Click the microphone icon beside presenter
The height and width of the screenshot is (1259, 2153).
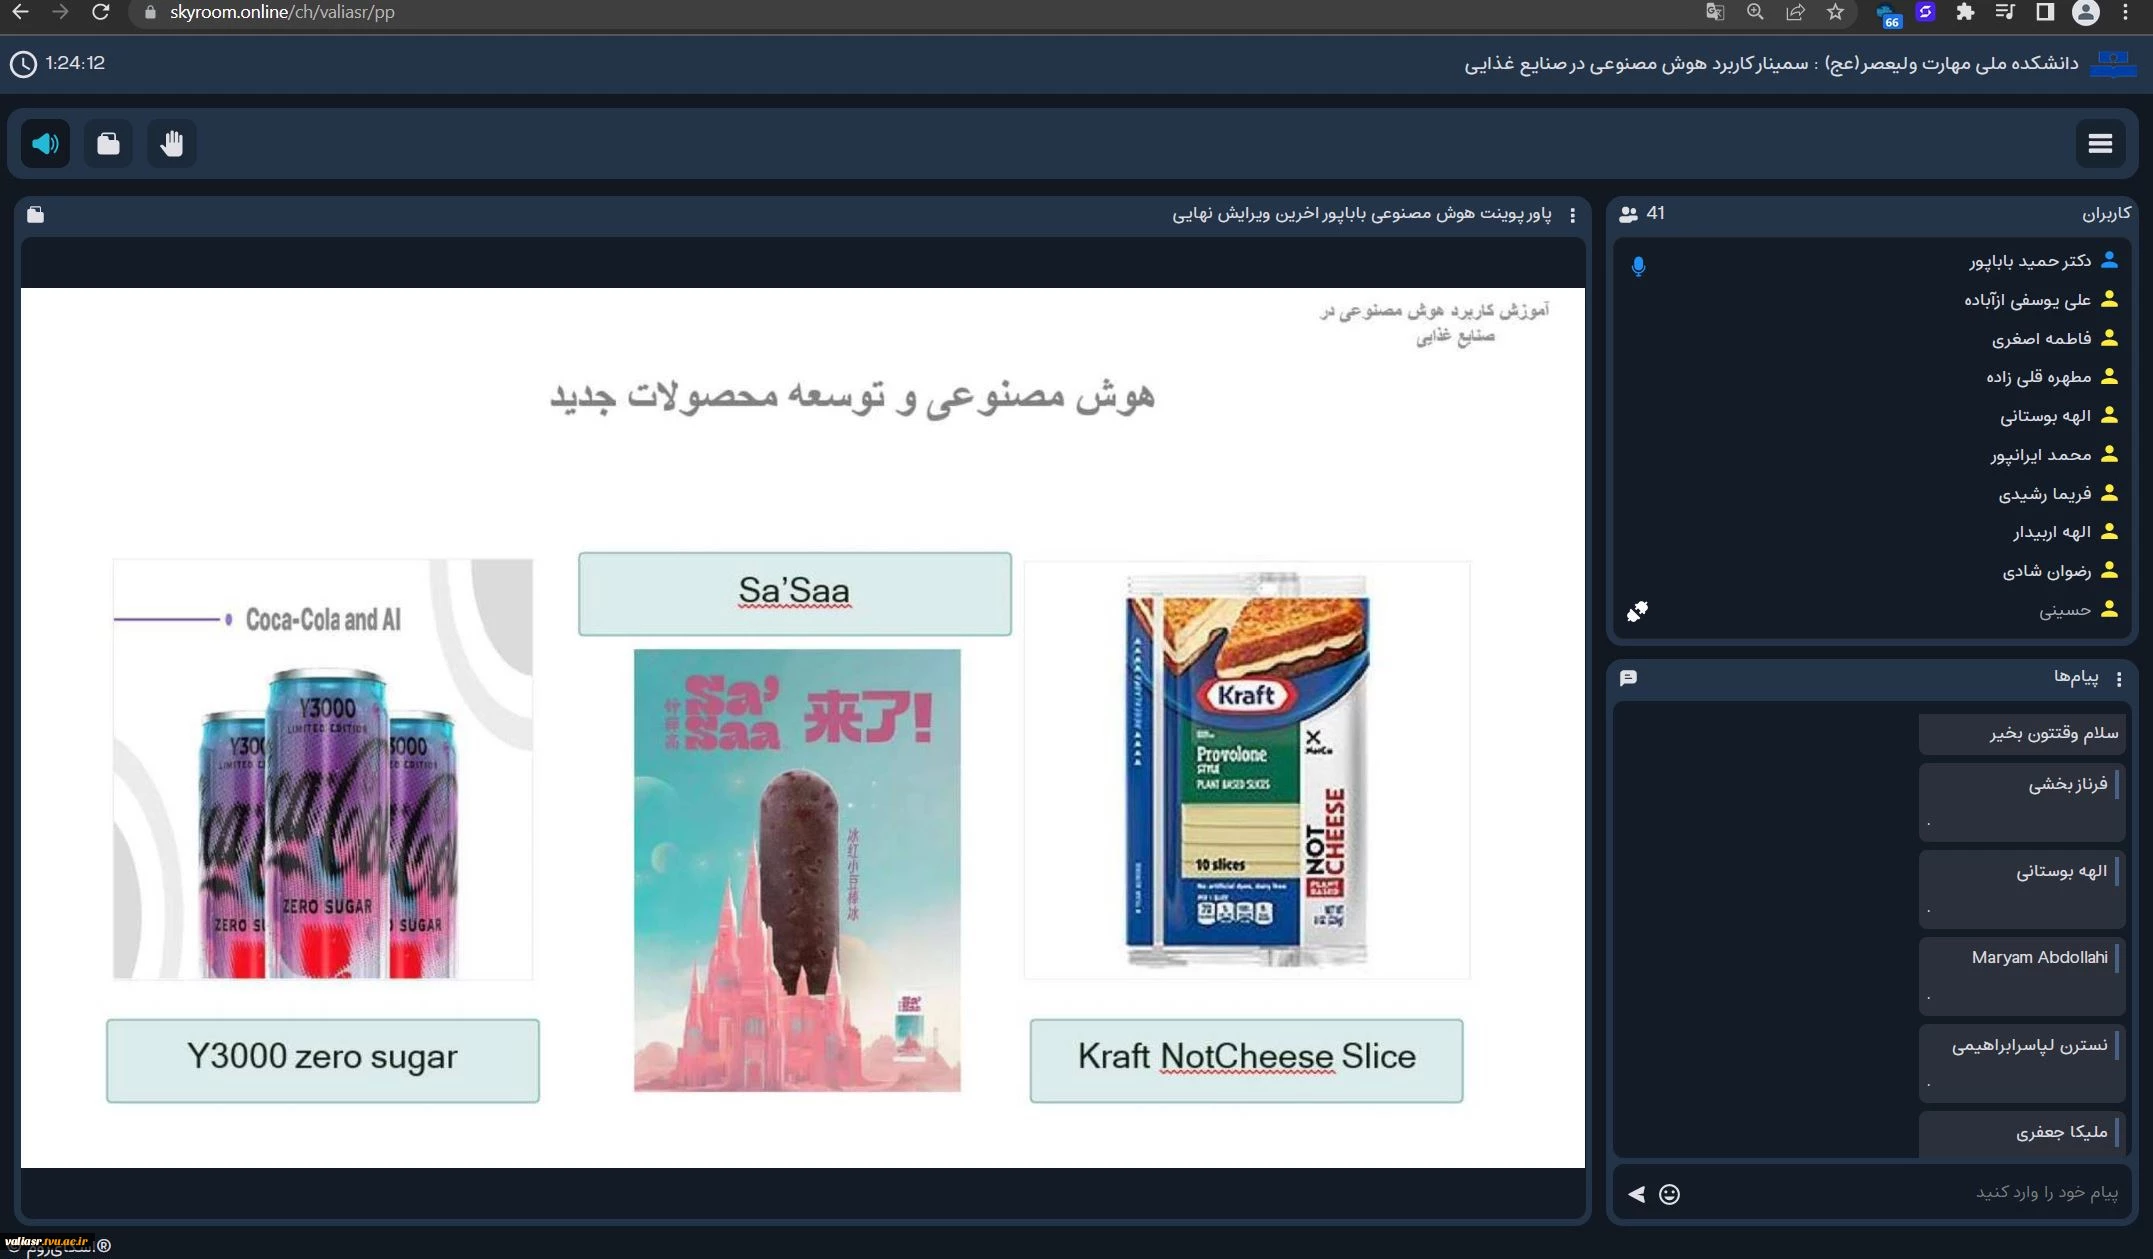(x=1638, y=266)
